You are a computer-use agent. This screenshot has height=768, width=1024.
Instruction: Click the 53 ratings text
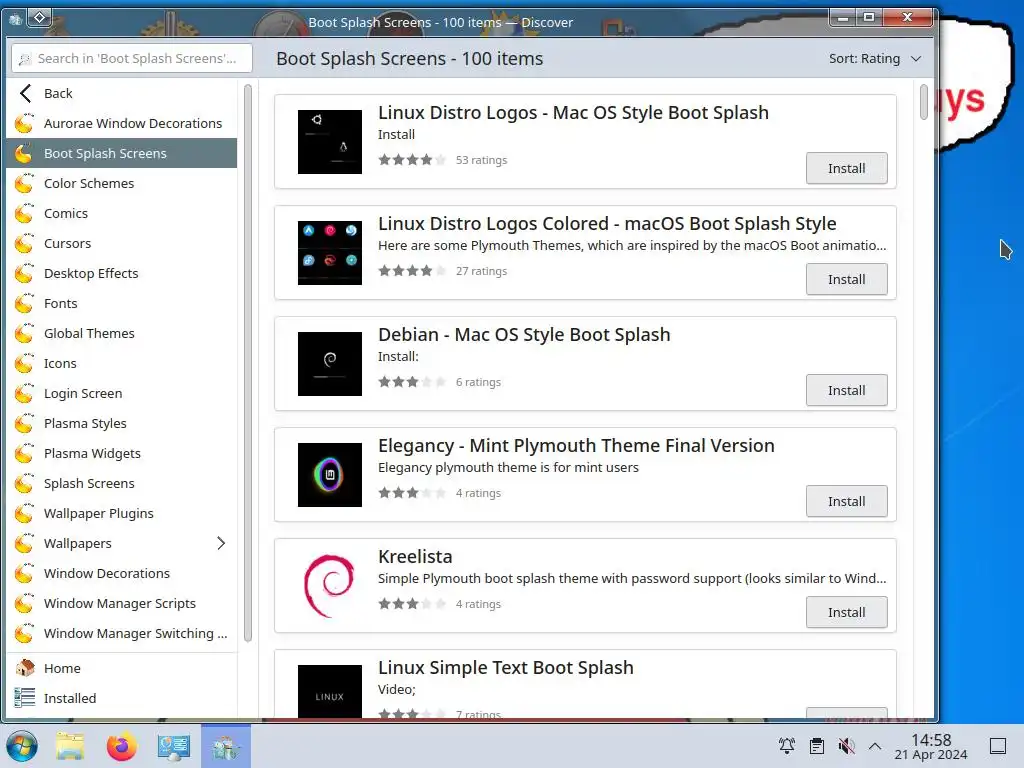click(x=481, y=160)
